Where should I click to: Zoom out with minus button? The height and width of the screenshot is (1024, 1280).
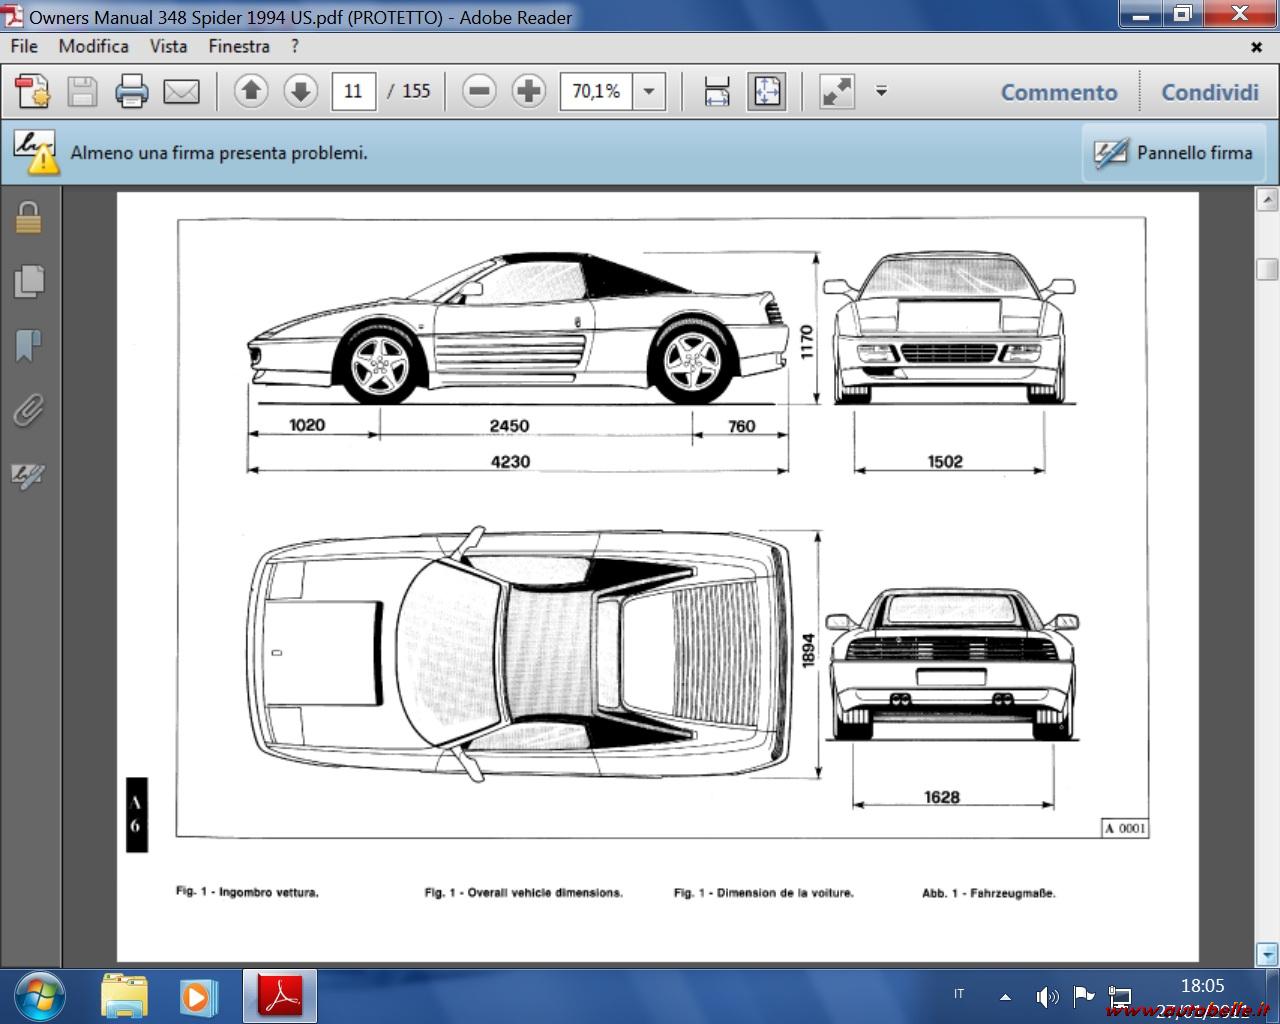479,92
